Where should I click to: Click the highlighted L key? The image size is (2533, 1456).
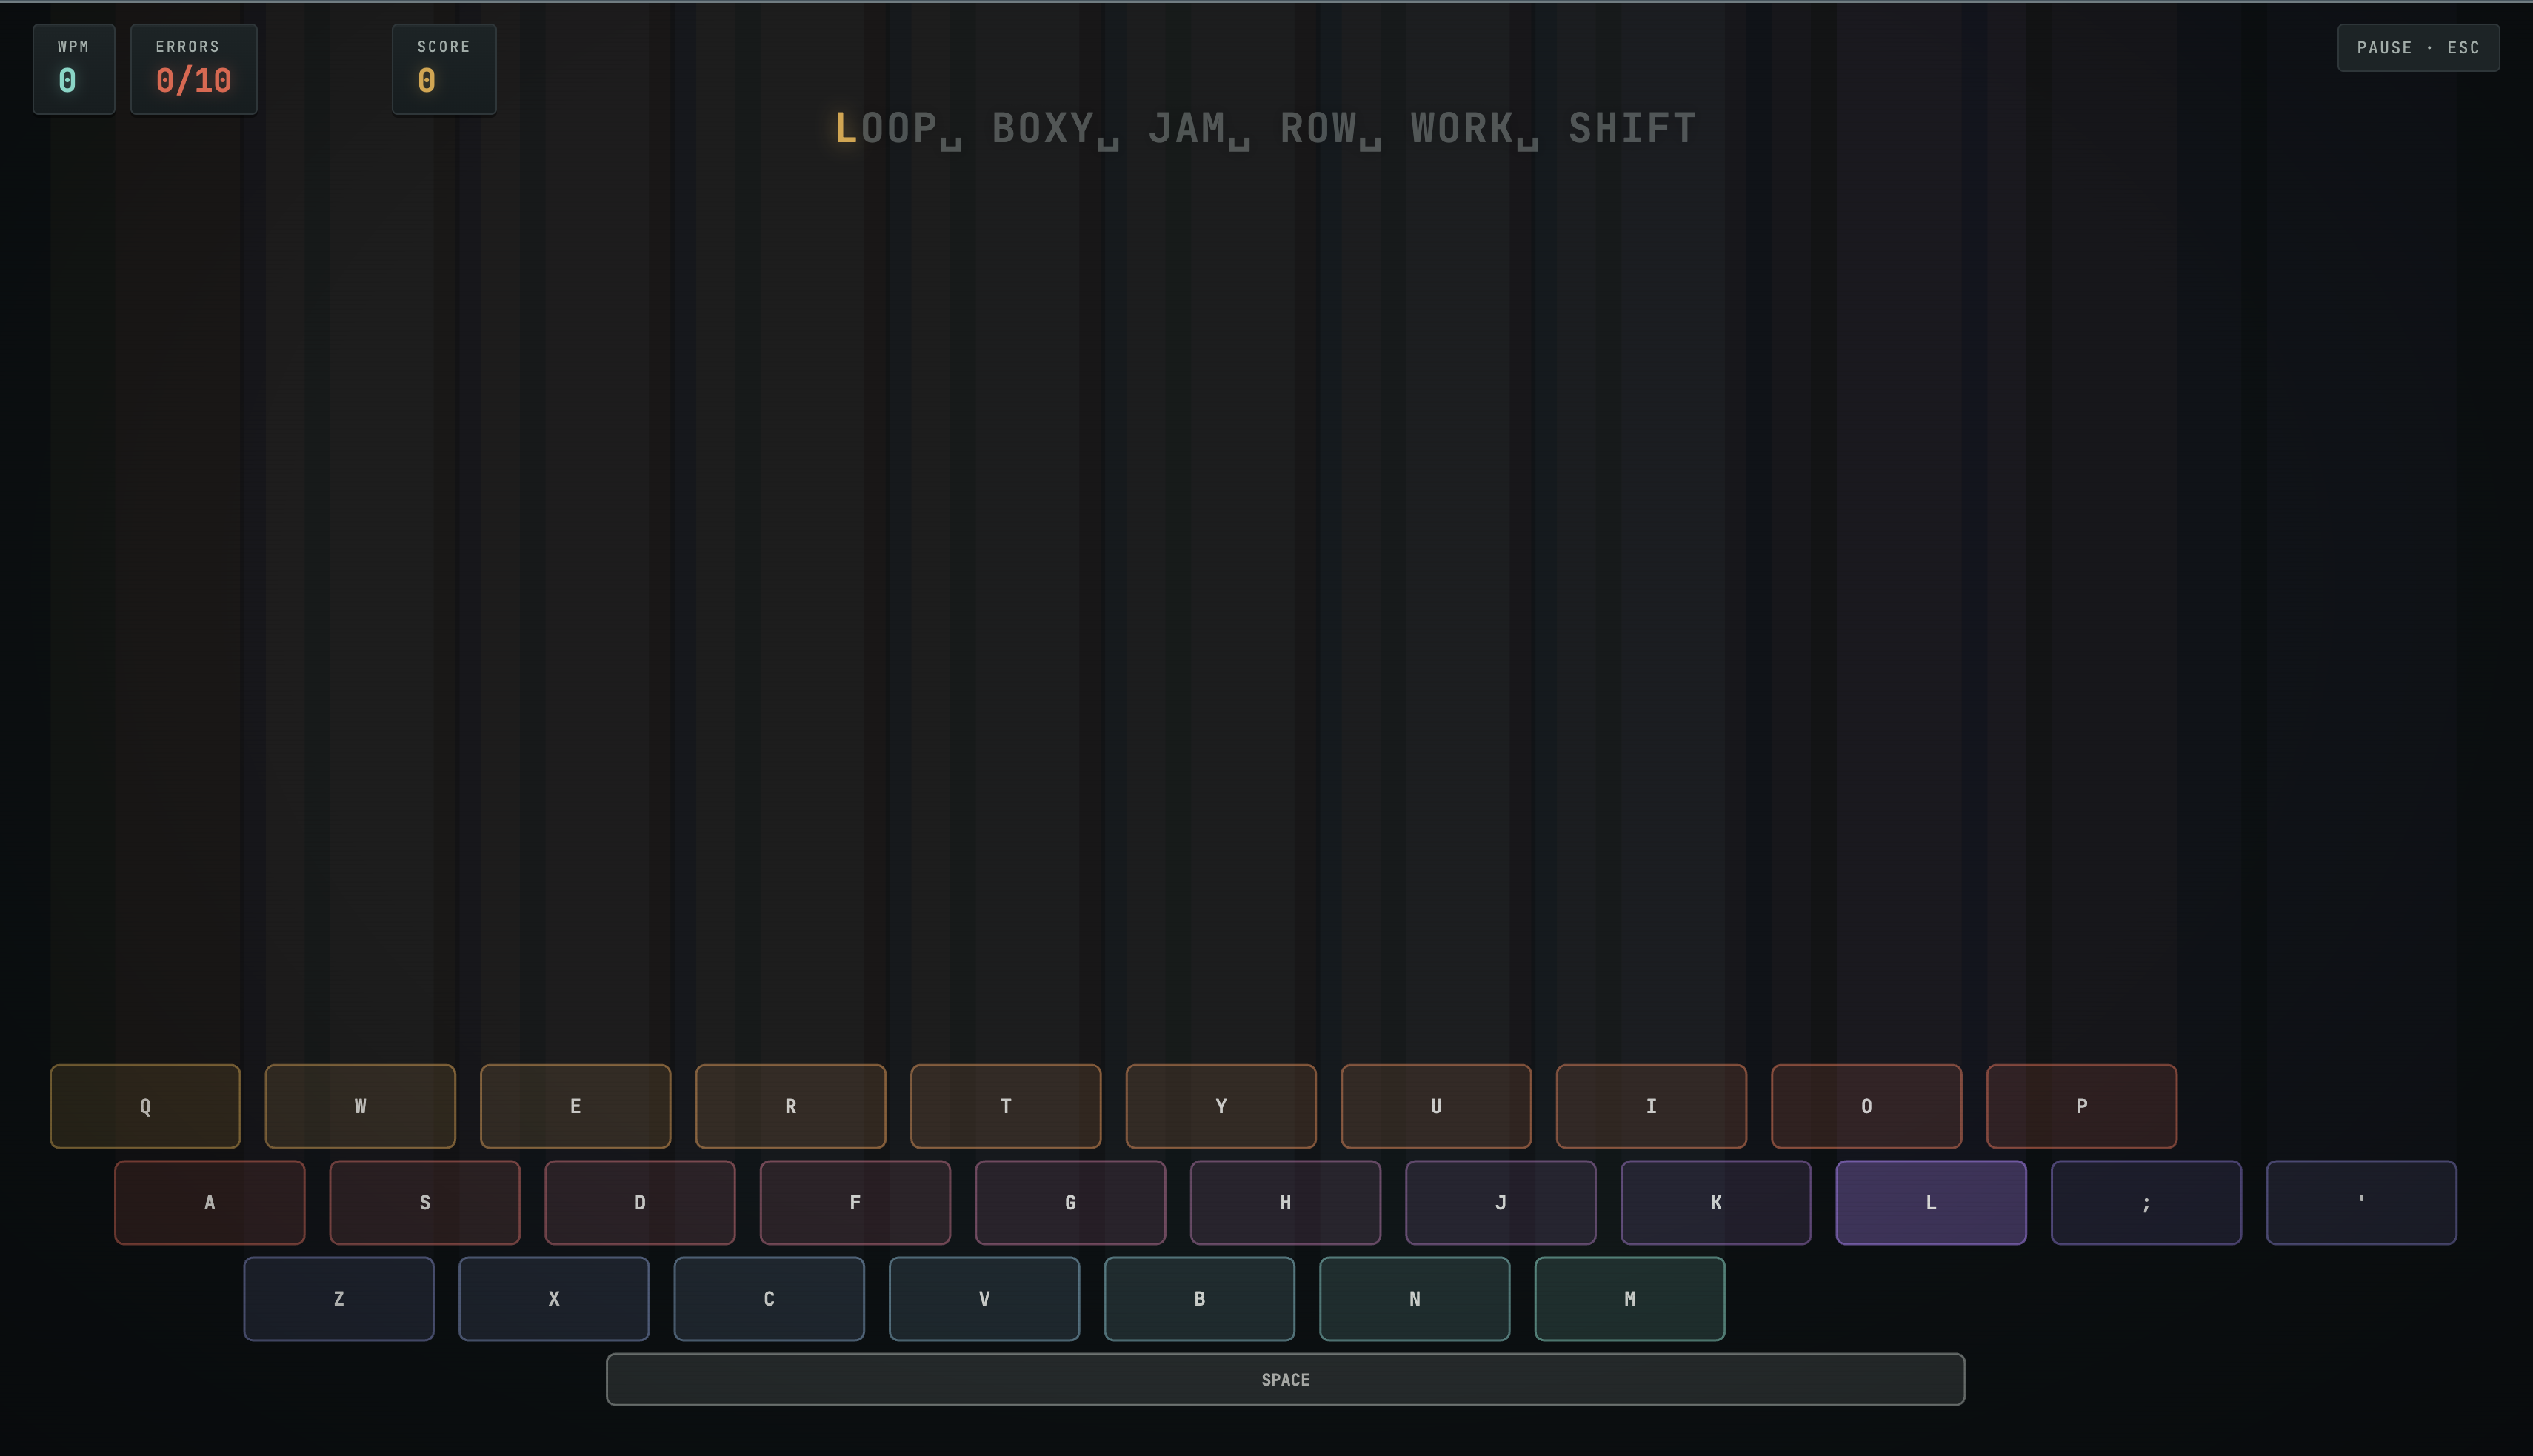pos(1931,1202)
